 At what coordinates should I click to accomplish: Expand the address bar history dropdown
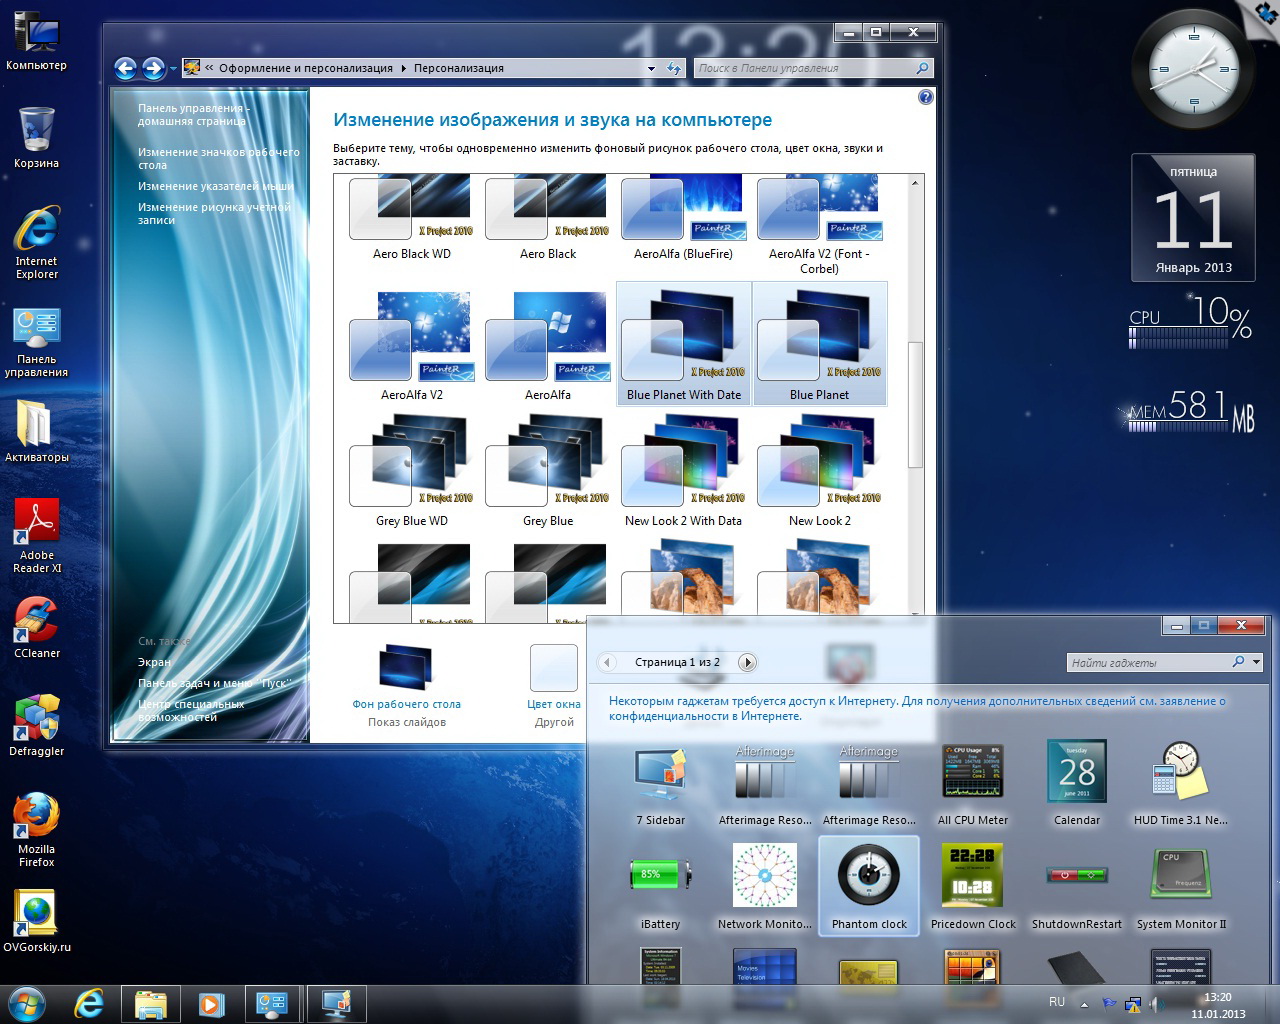click(651, 69)
